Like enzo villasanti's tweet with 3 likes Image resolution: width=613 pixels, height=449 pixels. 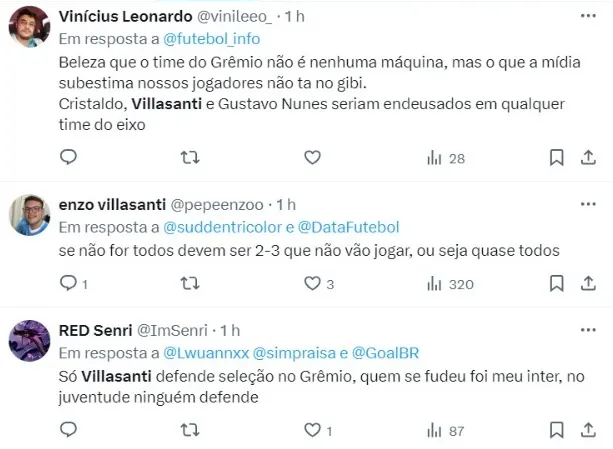click(x=312, y=284)
